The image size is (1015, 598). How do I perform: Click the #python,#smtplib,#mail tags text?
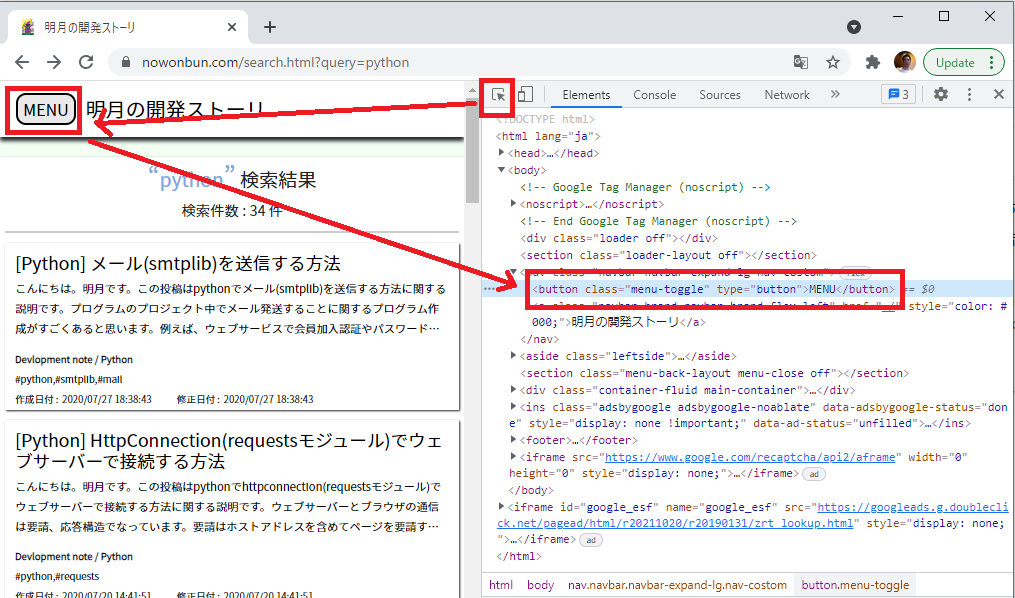tap(69, 379)
